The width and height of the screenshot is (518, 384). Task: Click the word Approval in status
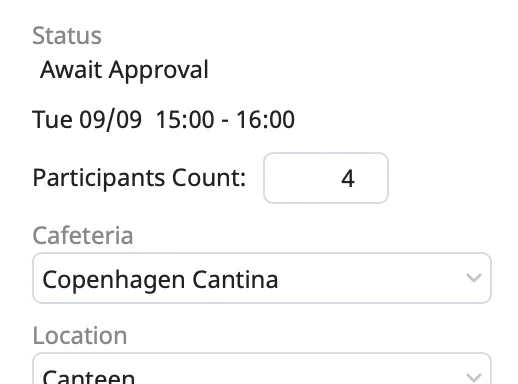click(159, 71)
